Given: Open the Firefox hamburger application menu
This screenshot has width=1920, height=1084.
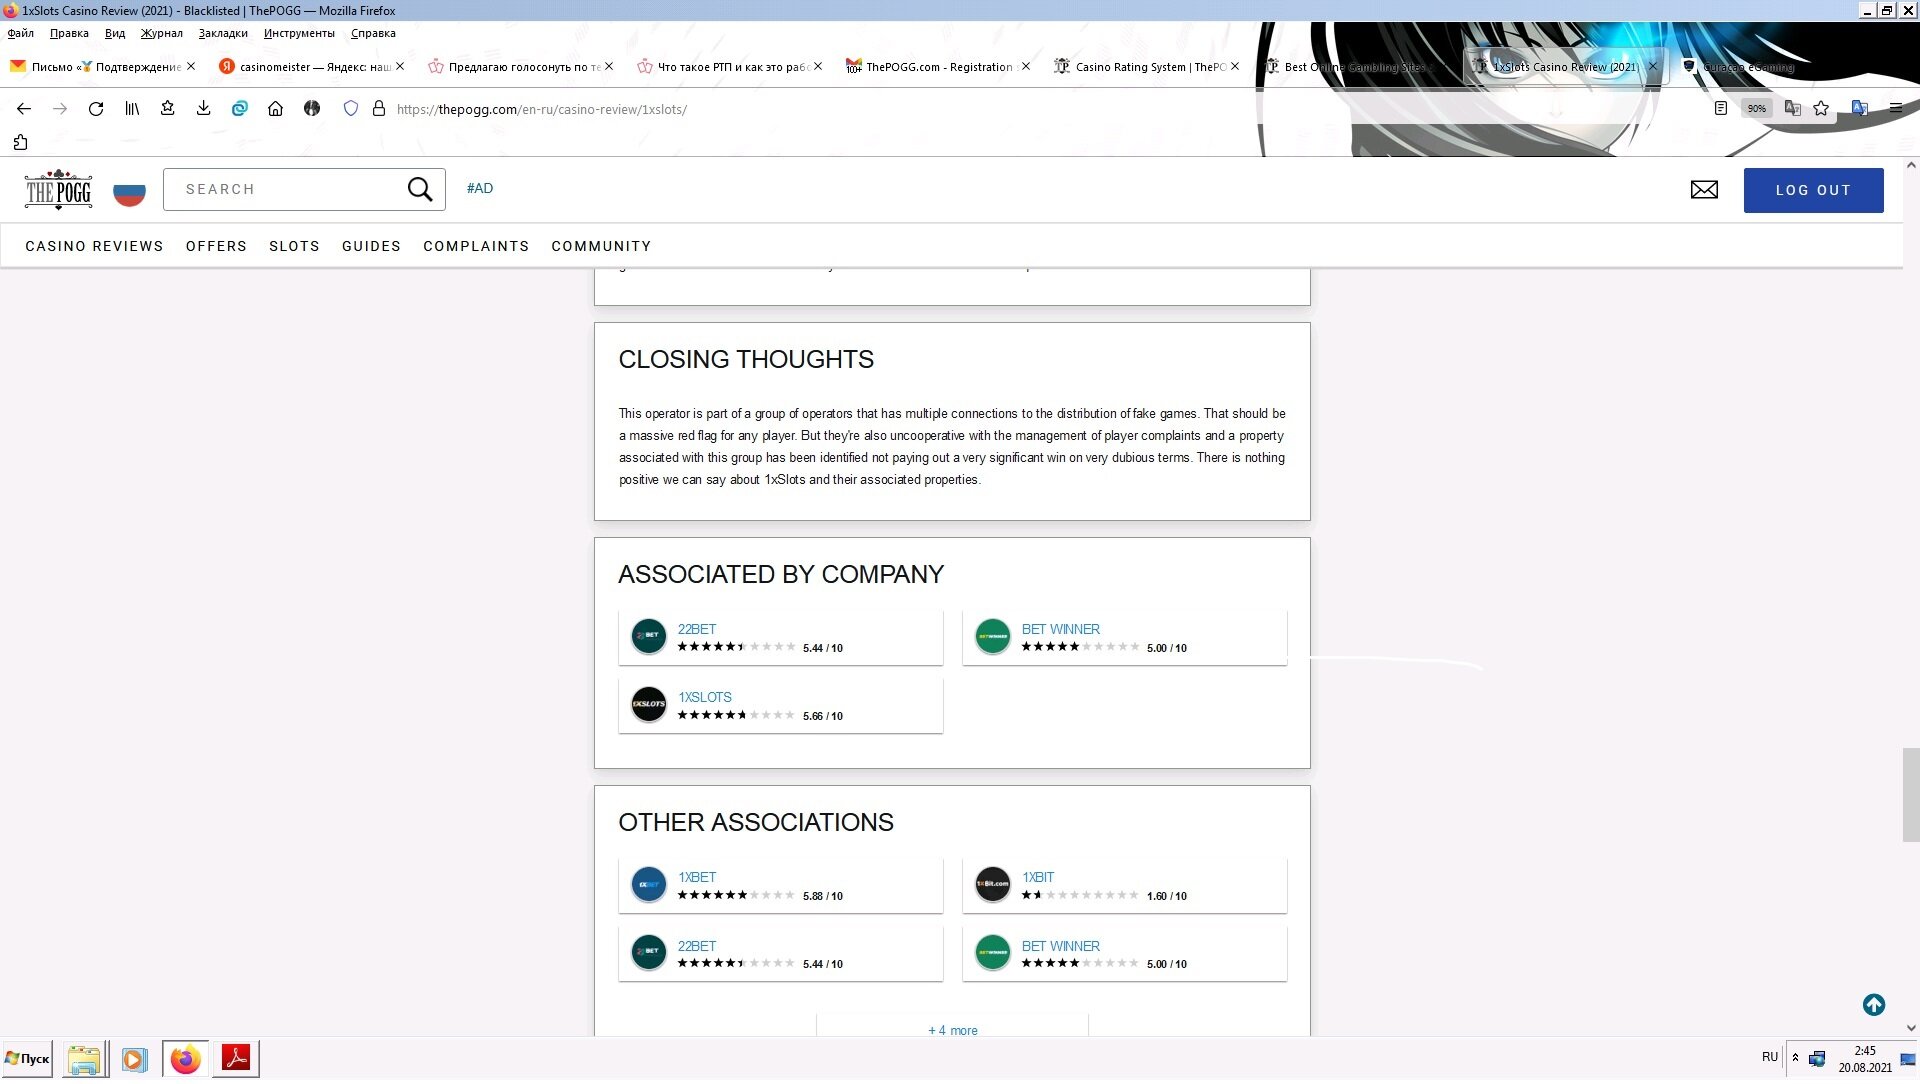Looking at the screenshot, I should 1895,109.
